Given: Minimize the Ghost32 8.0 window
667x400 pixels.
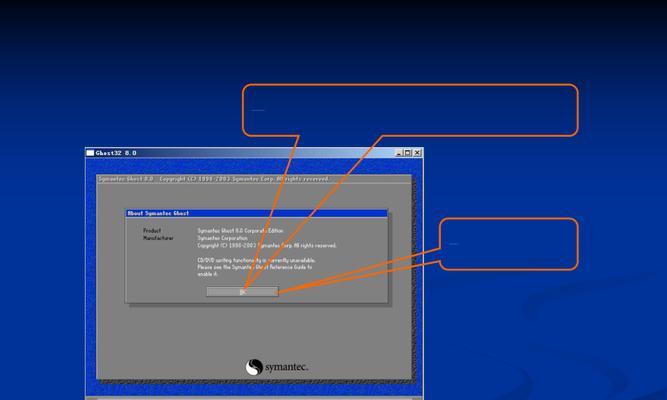Looking at the screenshot, I should tap(399, 153).
